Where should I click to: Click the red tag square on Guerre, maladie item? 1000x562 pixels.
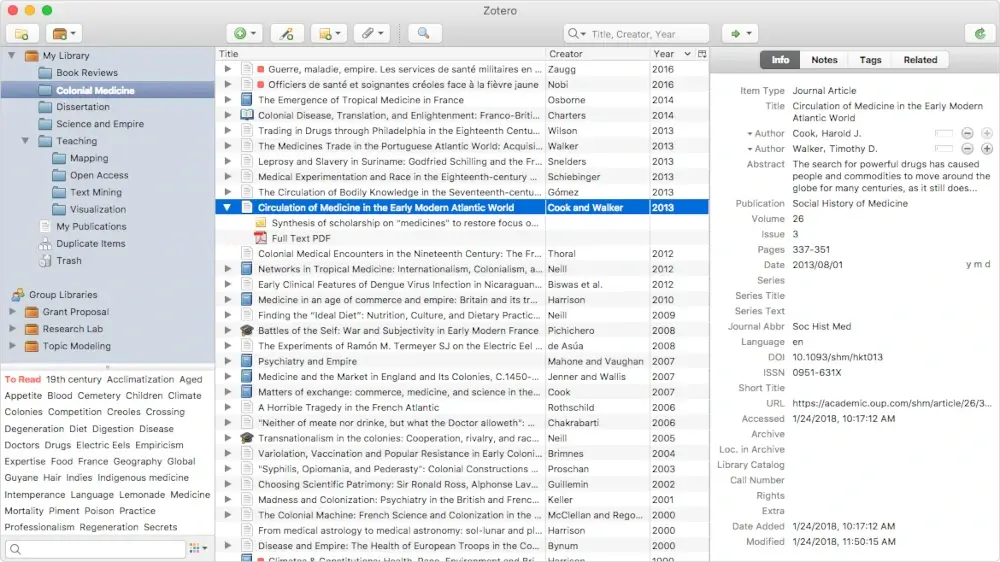(x=261, y=70)
